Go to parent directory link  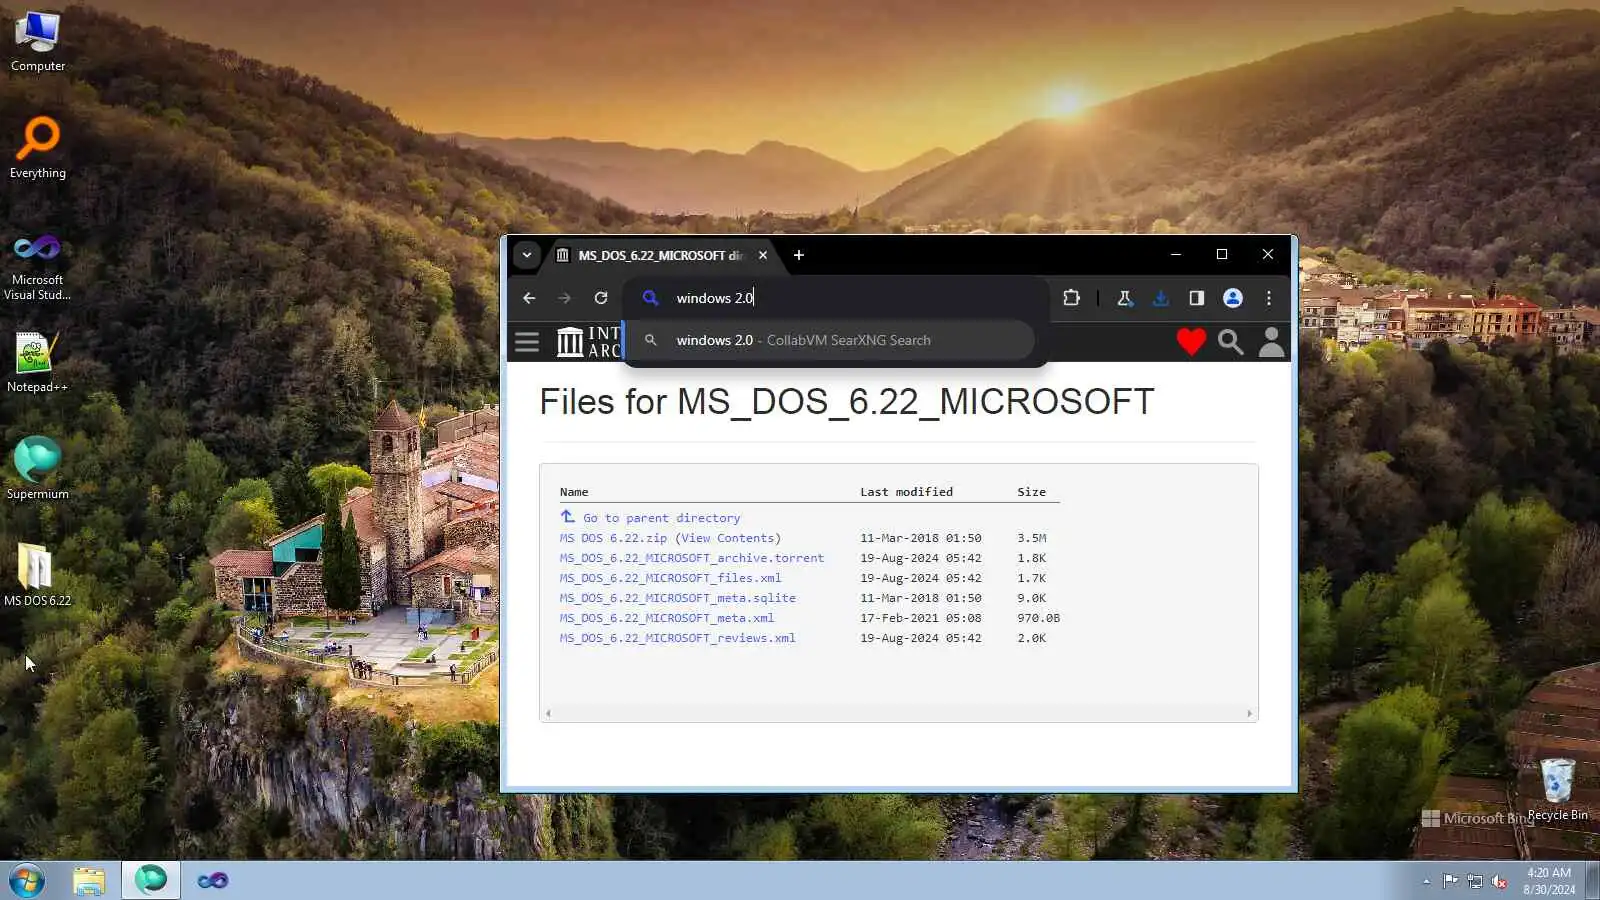pos(662,518)
